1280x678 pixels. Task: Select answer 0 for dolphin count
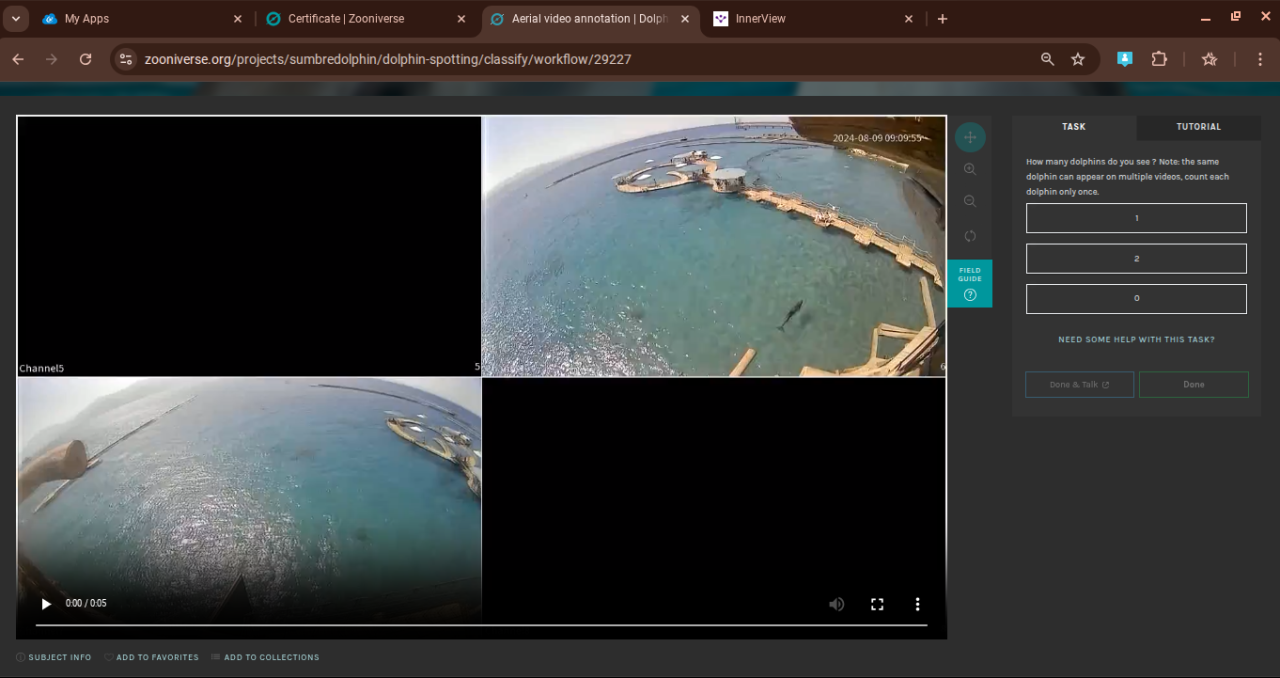[x=1136, y=298]
